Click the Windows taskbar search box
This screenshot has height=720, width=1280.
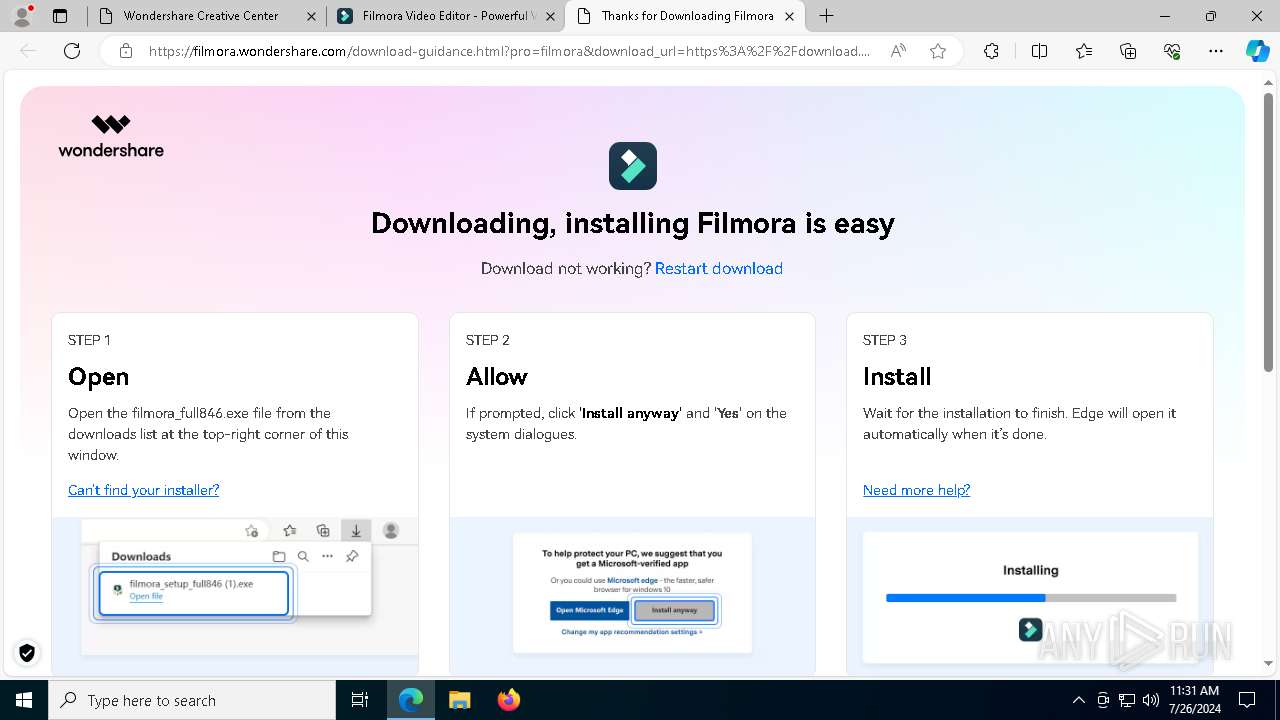[192, 700]
